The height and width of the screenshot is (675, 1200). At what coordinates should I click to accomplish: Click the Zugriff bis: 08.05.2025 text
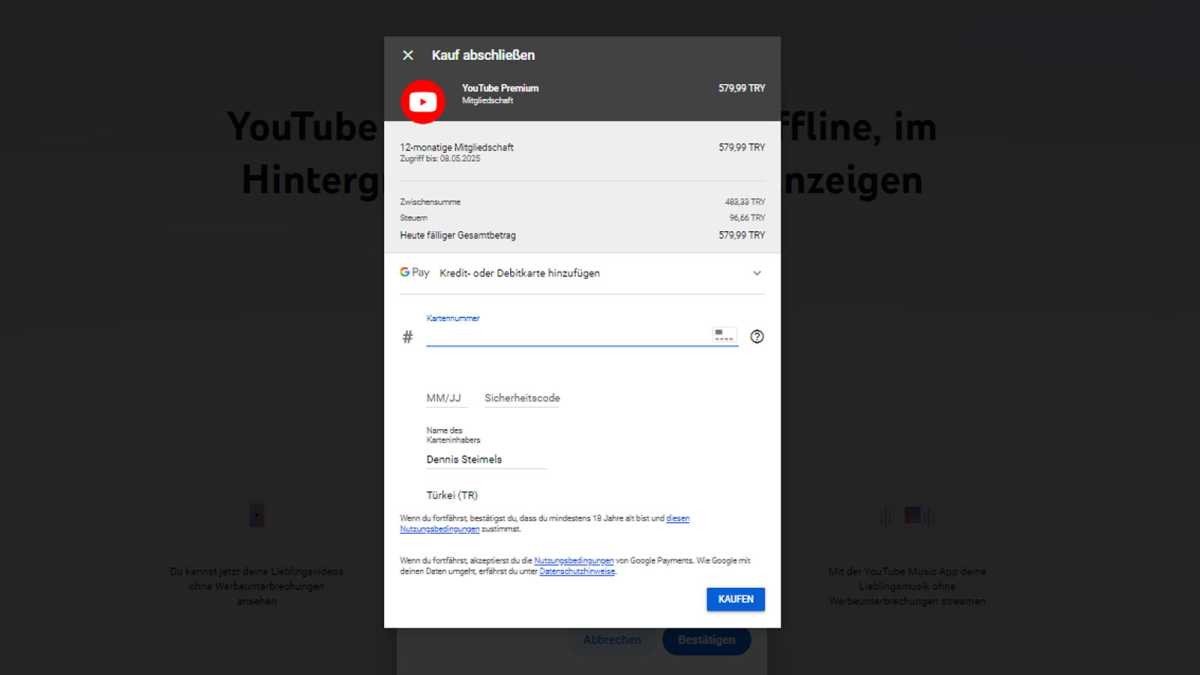440,159
